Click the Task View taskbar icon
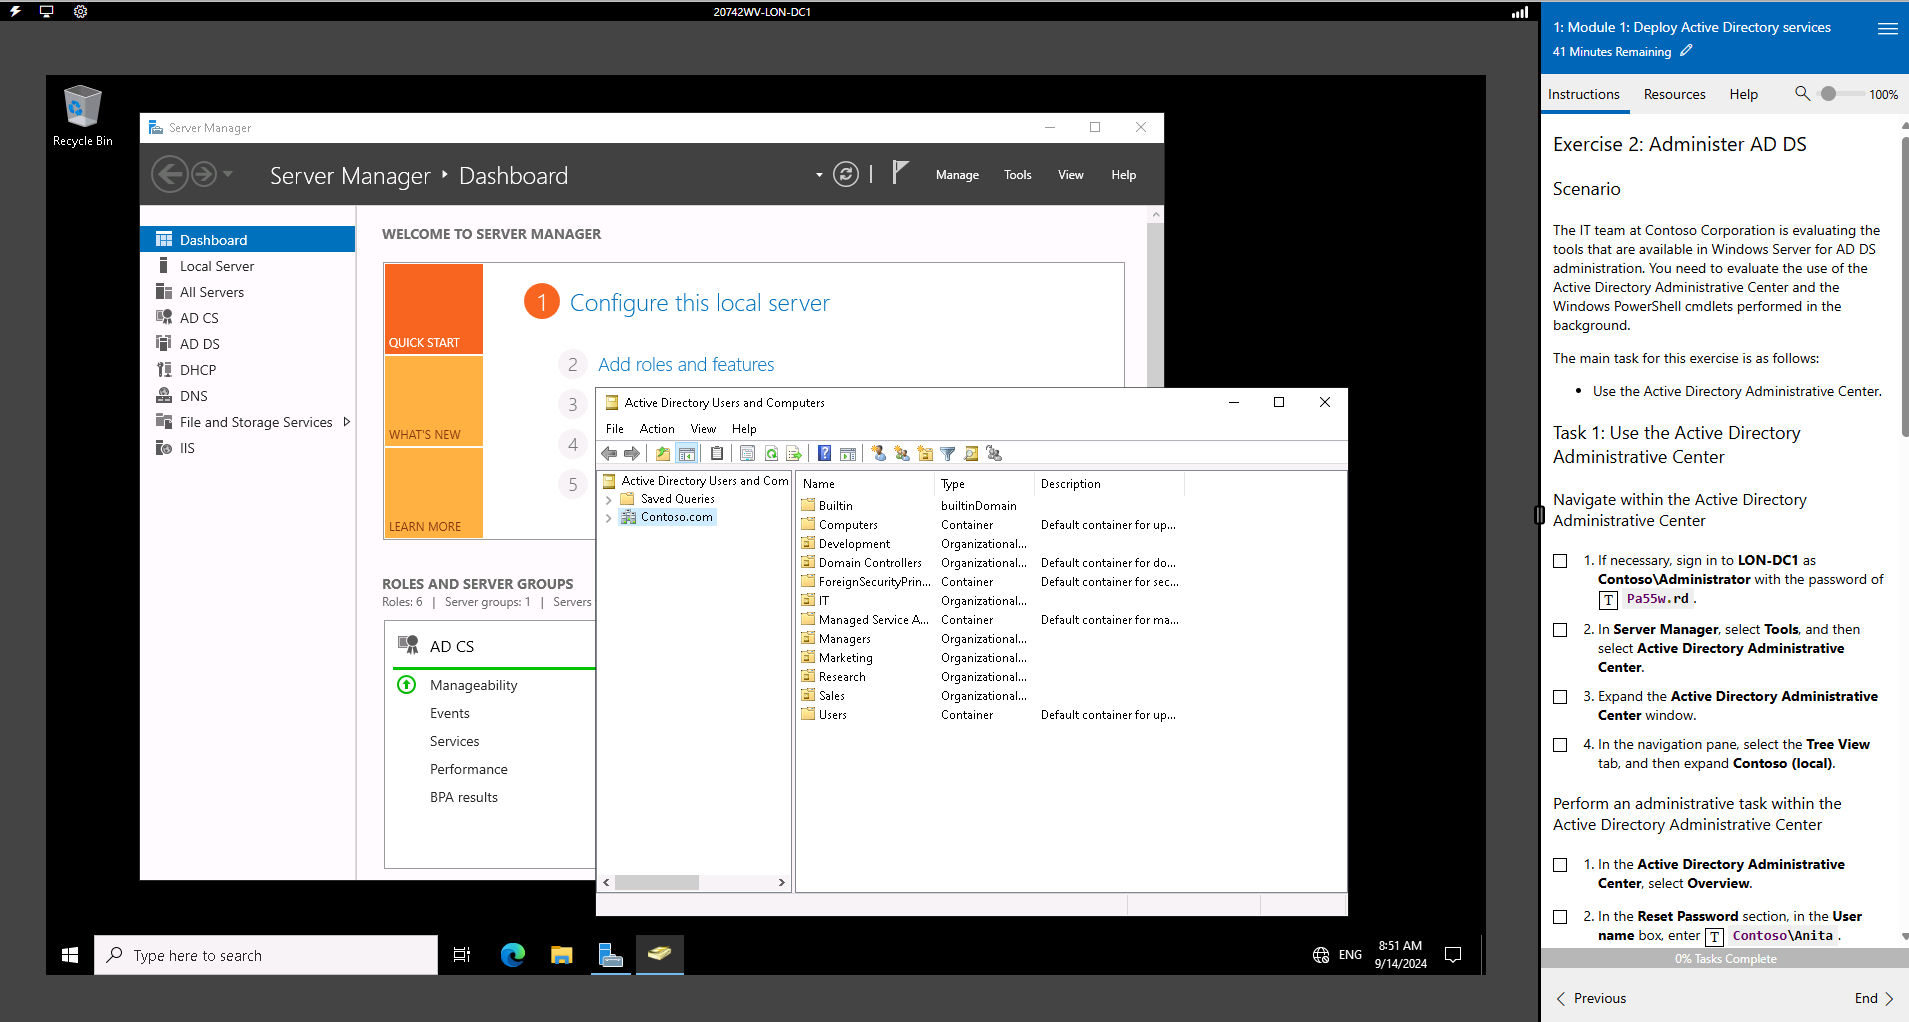The height and width of the screenshot is (1022, 1909). pyautogui.click(x=462, y=955)
